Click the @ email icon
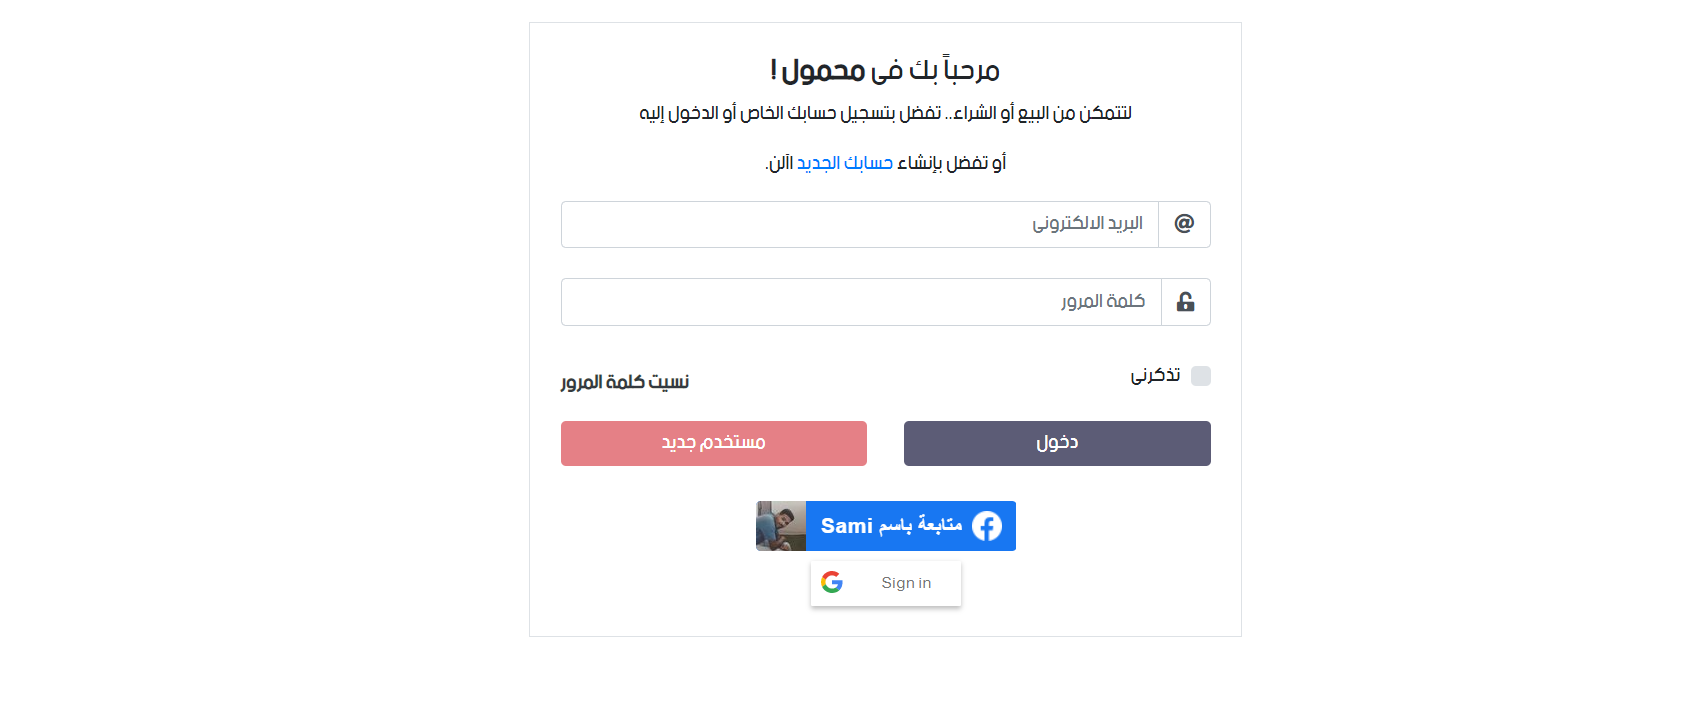Viewport: 1705px width, 715px height. click(x=1184, y=224)
